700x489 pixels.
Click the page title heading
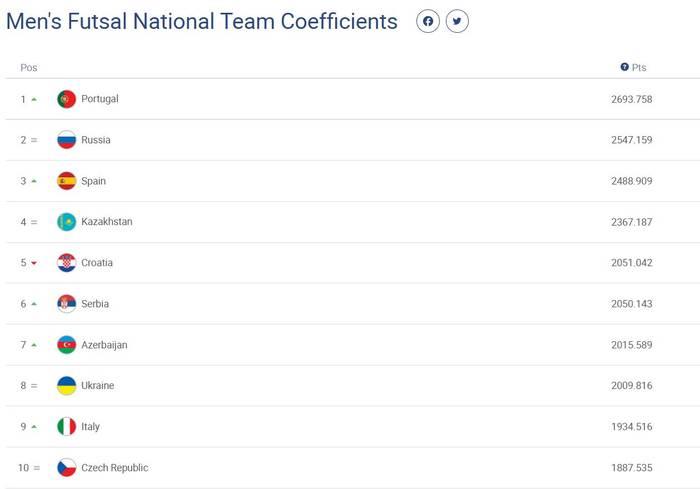[202, 21]
